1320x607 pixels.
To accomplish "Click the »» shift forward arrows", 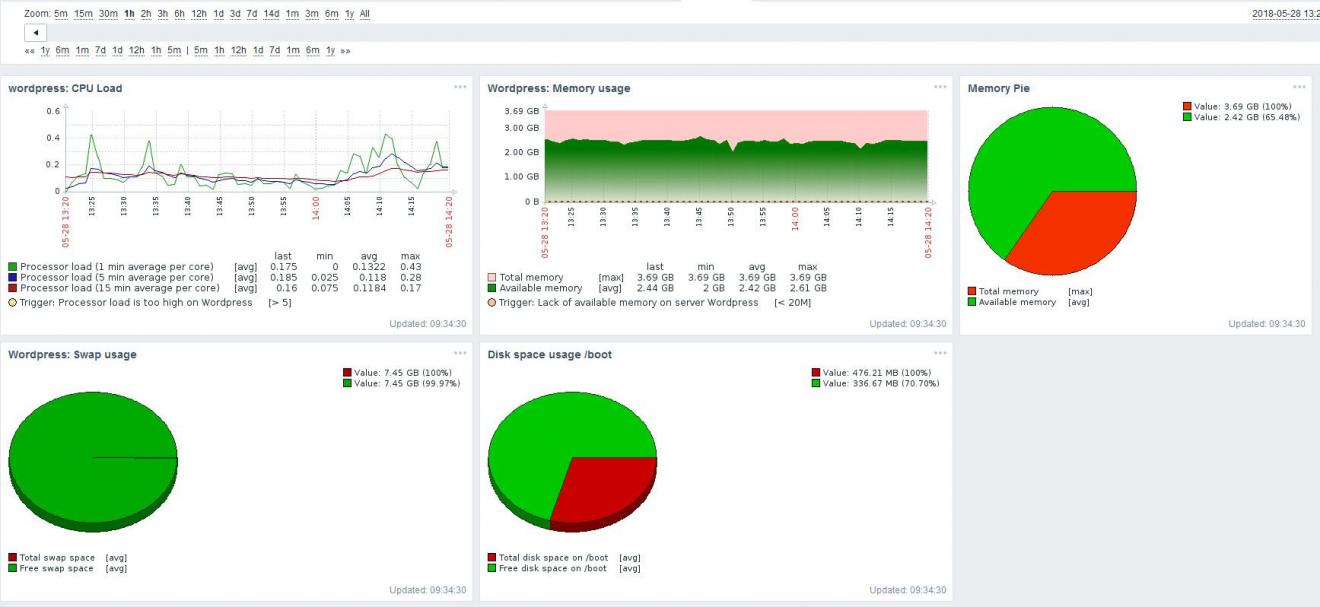I will (345, 50).
